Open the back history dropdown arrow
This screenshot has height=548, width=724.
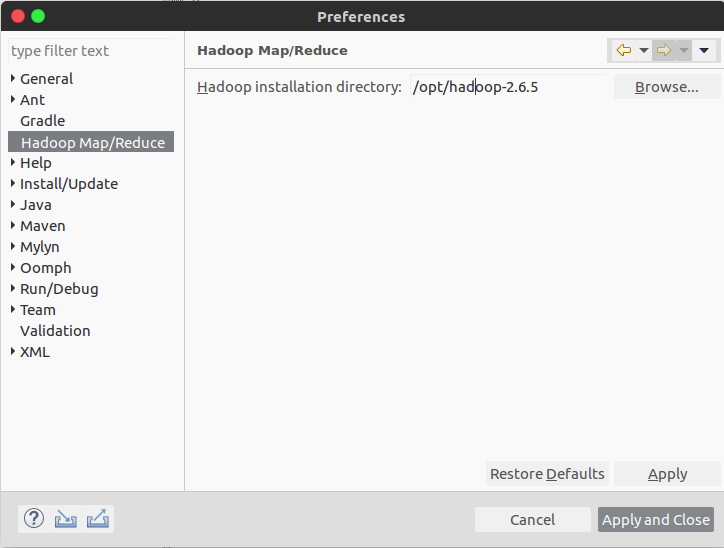pos(644,50)
